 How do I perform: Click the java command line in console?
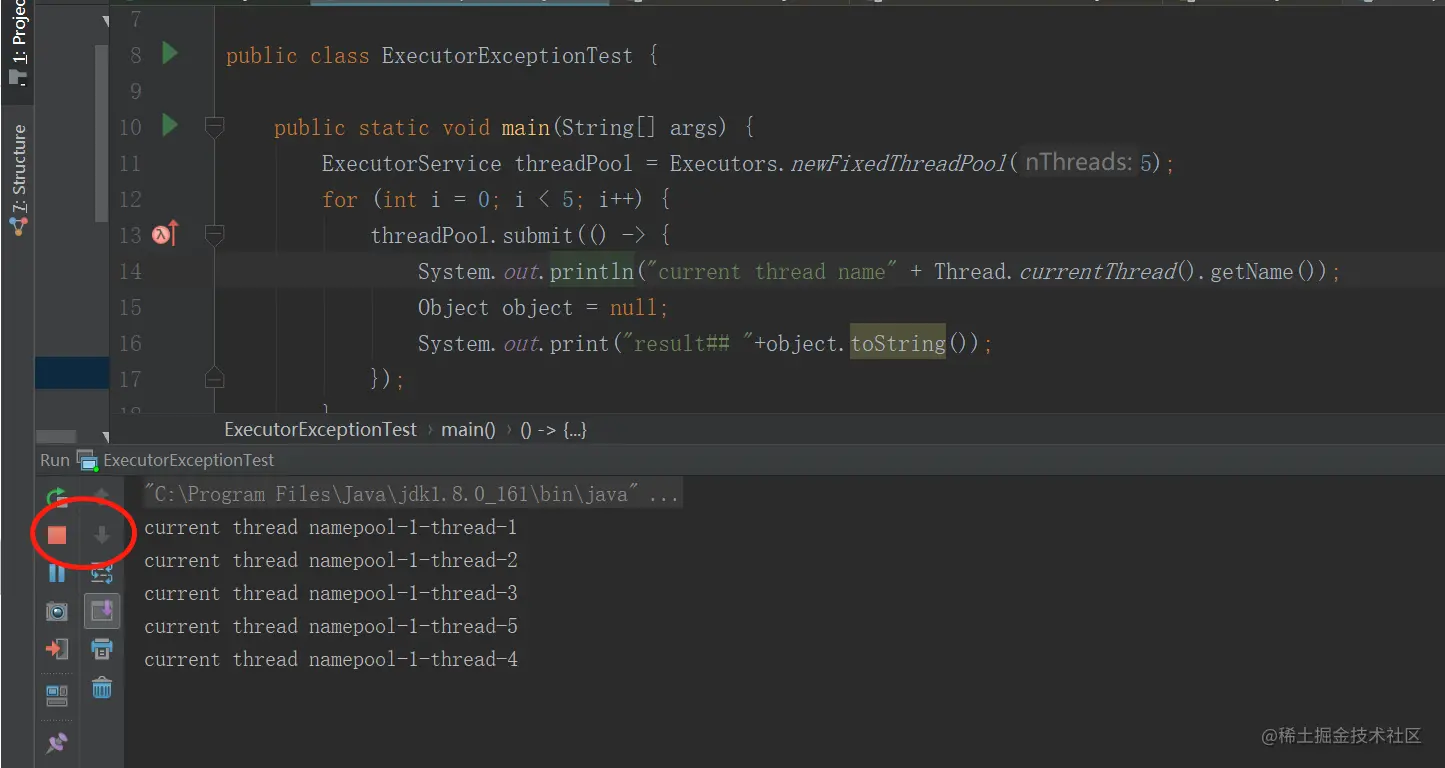(x=412, y=494)
